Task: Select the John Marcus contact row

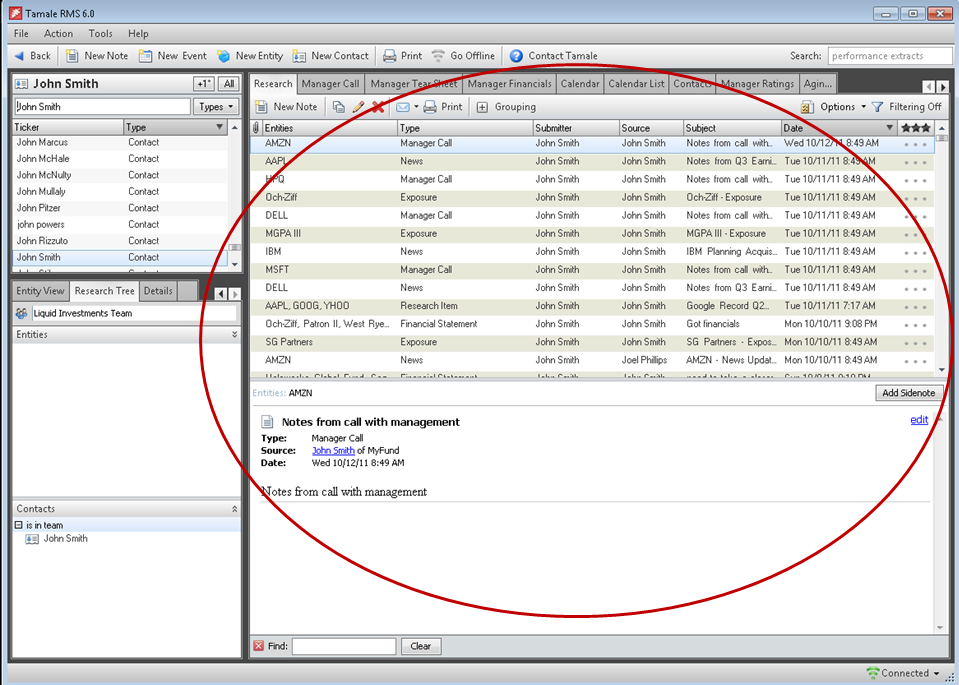Action: coord(120,143)
